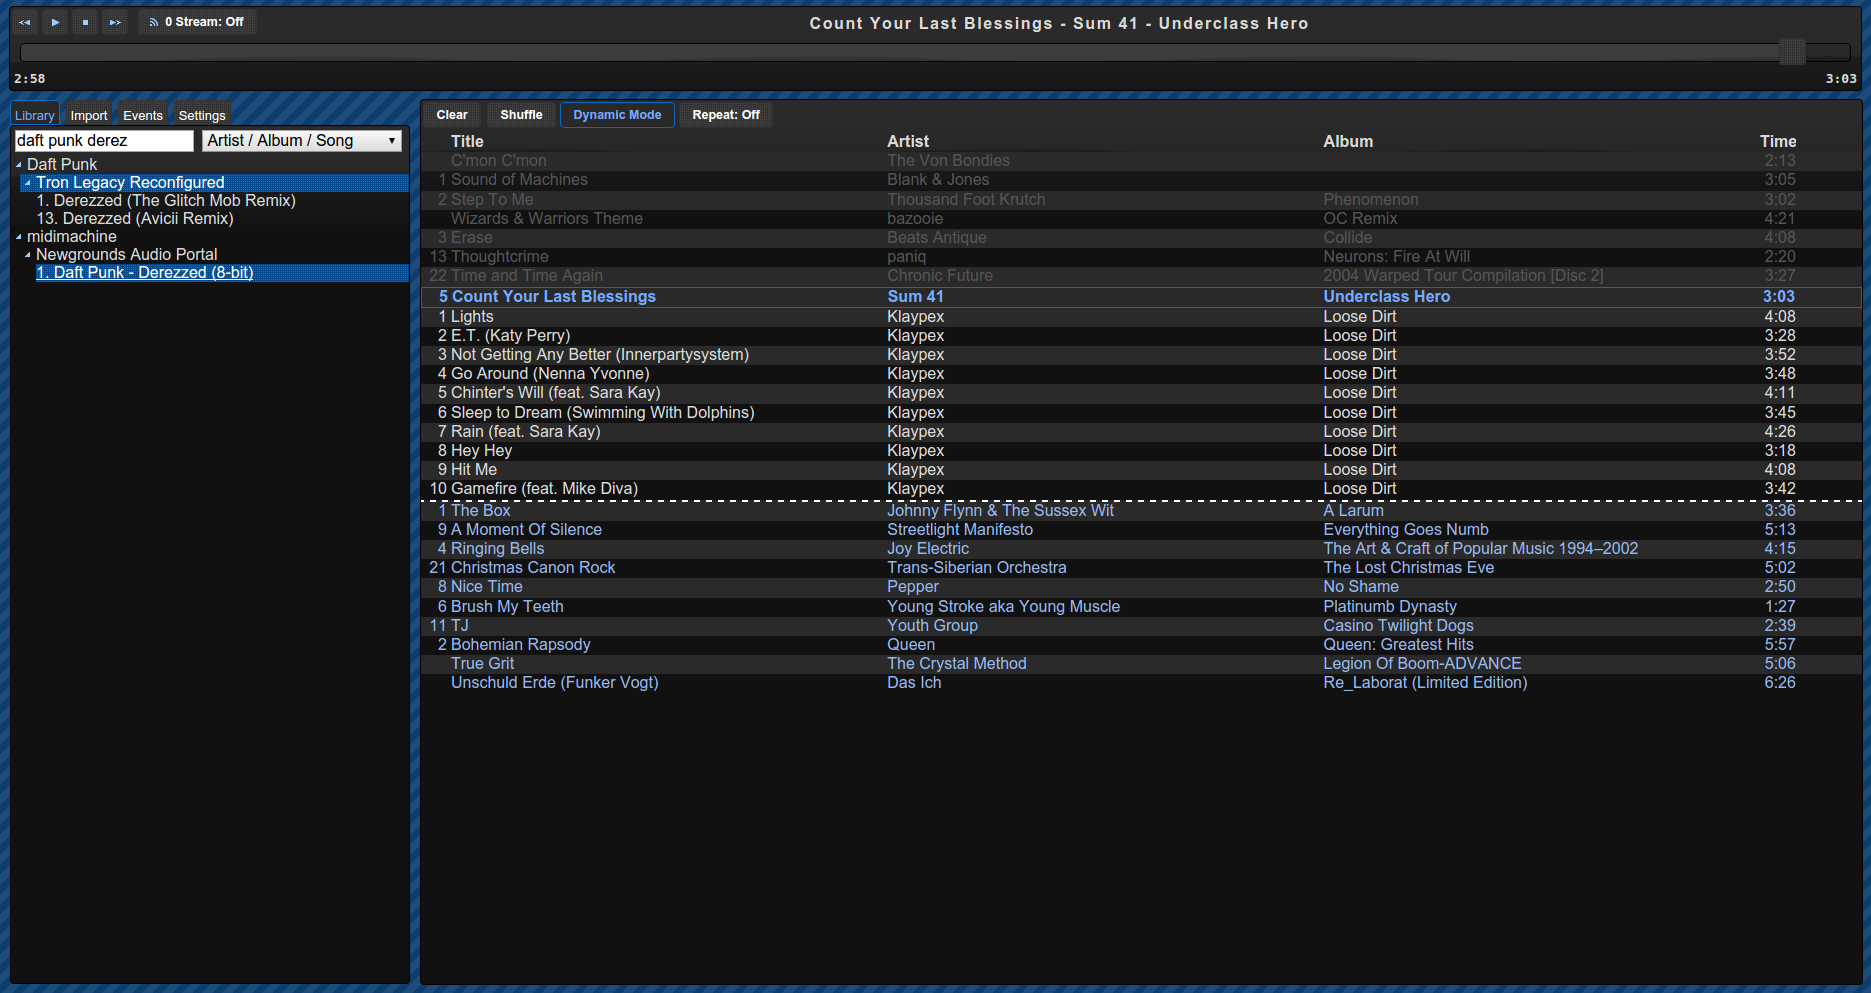This screenshot has height=993, width=1871.
Task: Open the Events tab
Action: (142, 116)
